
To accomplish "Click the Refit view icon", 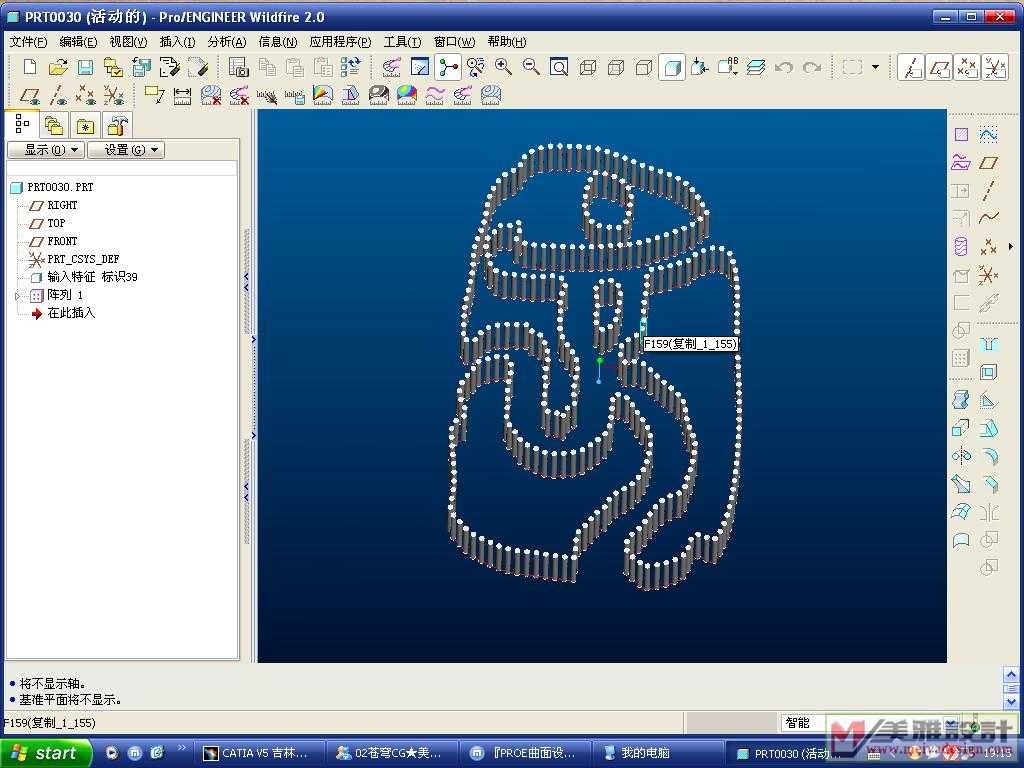I will click(x=559, y=67).
